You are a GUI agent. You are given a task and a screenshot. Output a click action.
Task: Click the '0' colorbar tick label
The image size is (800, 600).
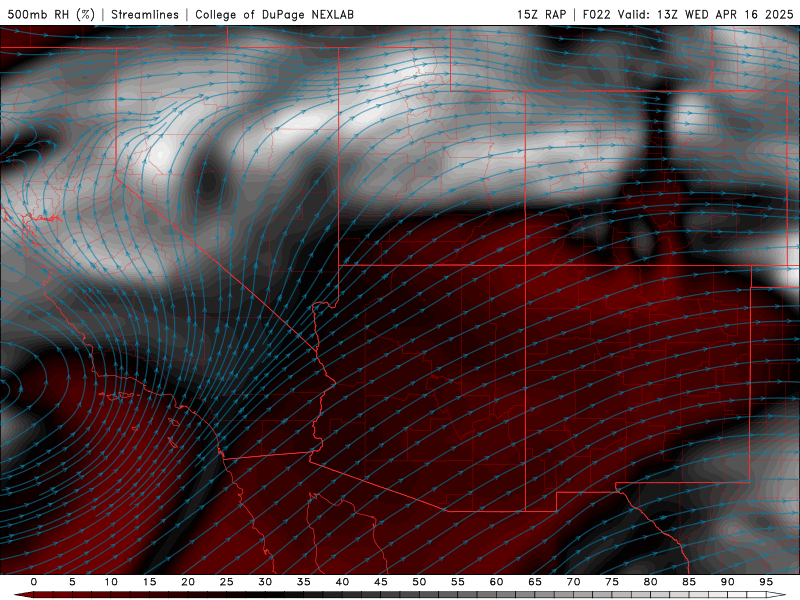point(34,582)
